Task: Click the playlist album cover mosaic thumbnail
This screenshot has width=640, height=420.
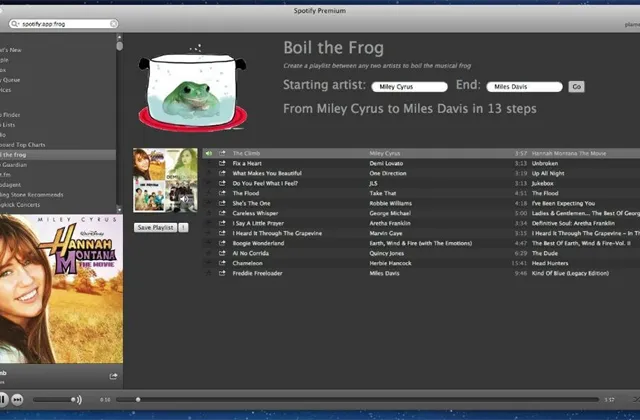Action: point(165,180)
